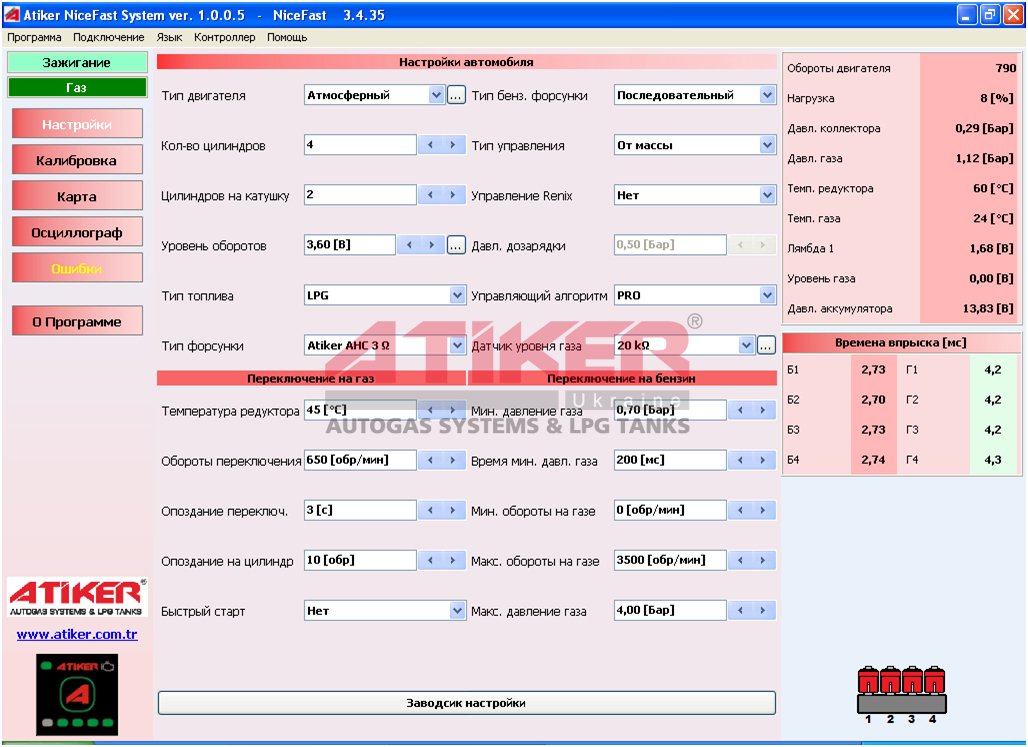This screenshot has width=1028, height=747.
Task: Click Температура редуктора 45 °C field
Action: [360, 410]
